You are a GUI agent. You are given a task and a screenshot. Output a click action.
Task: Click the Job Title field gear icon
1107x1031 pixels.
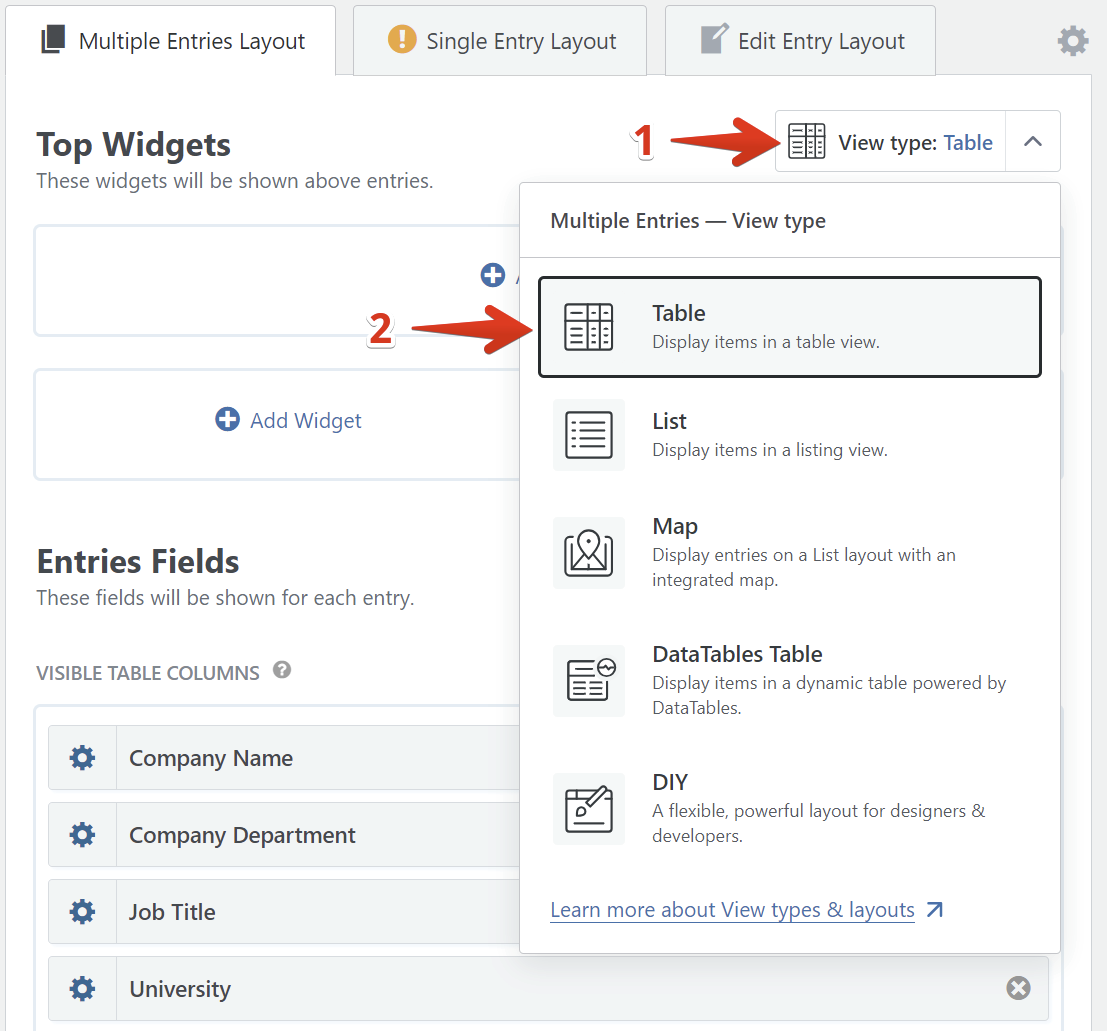click(x=82, y=912)
